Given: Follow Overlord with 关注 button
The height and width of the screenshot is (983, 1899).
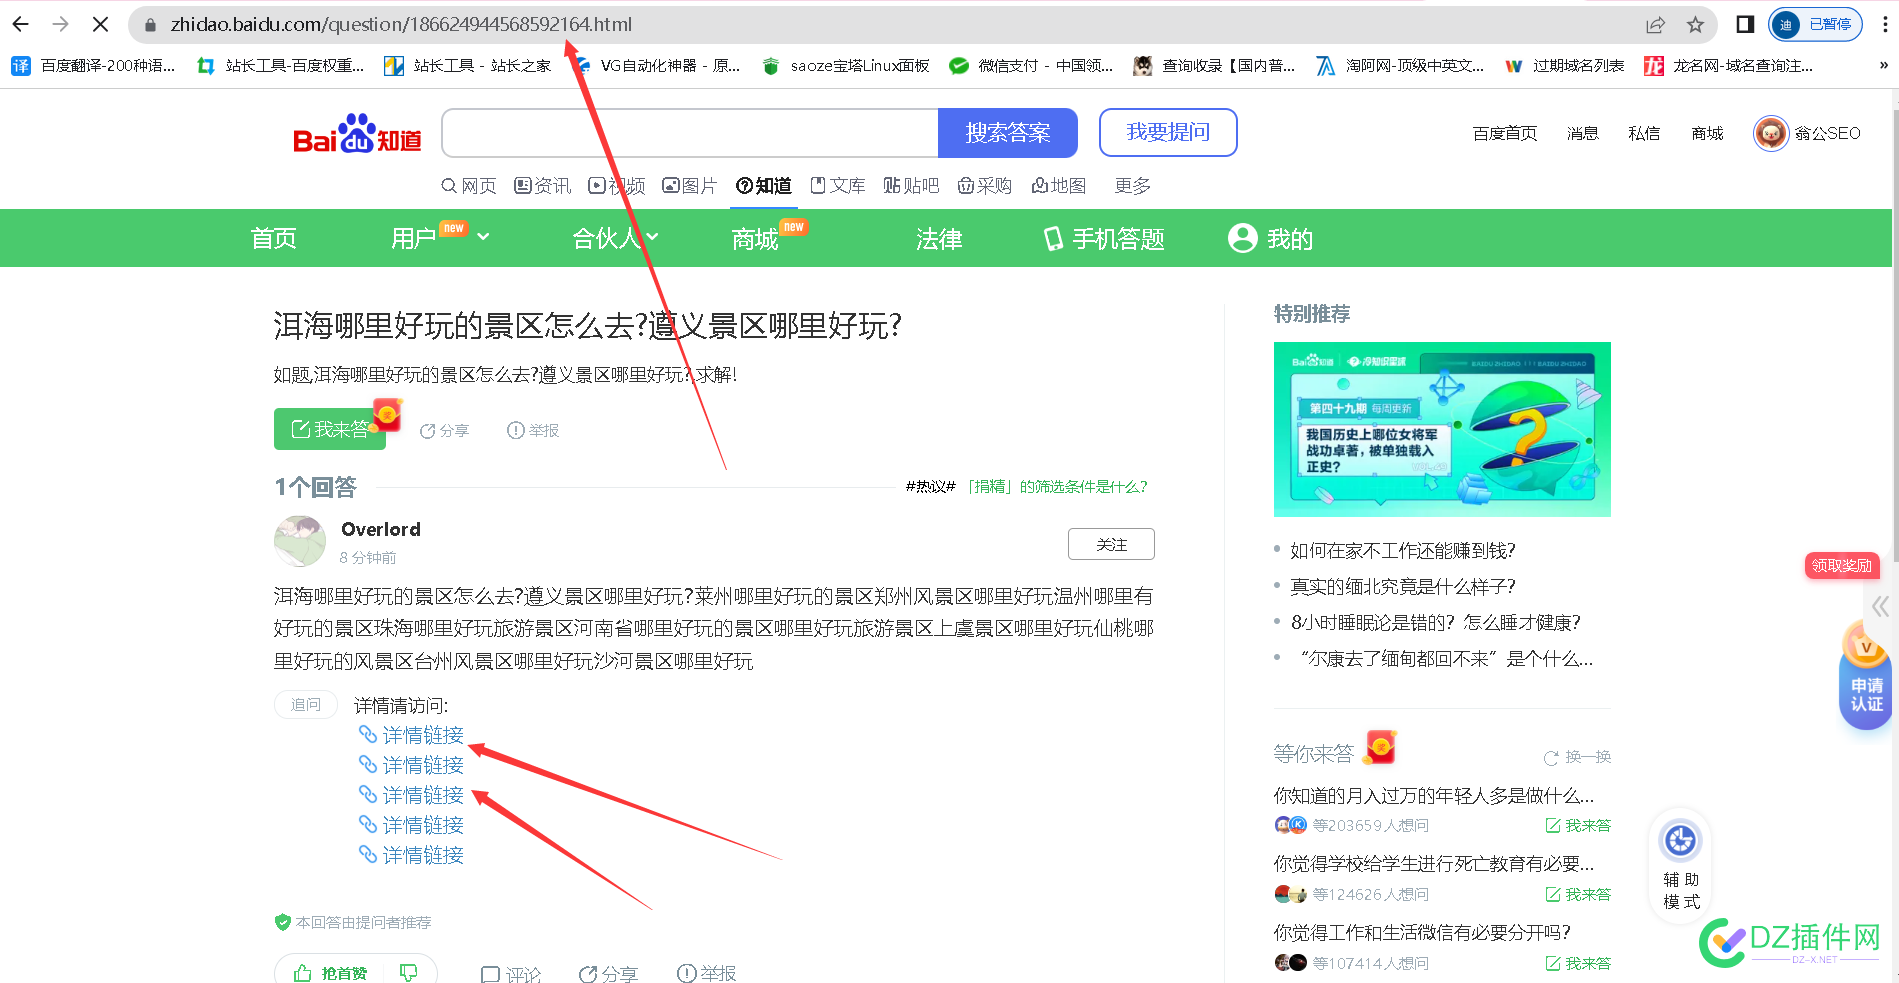Looking at the screenshot, I should click(1111, 544).
